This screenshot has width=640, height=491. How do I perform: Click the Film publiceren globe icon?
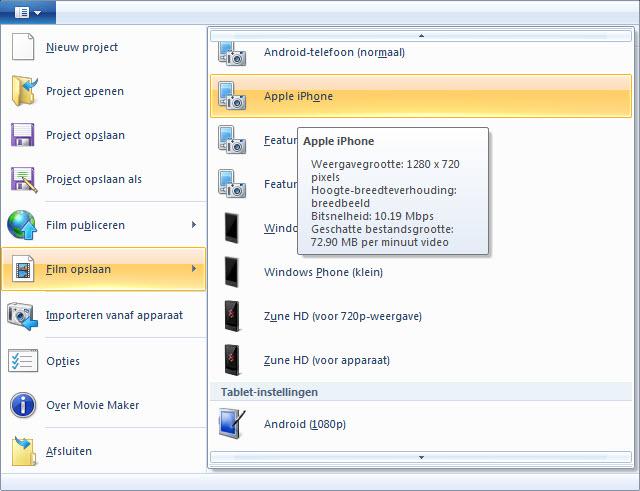23,225
